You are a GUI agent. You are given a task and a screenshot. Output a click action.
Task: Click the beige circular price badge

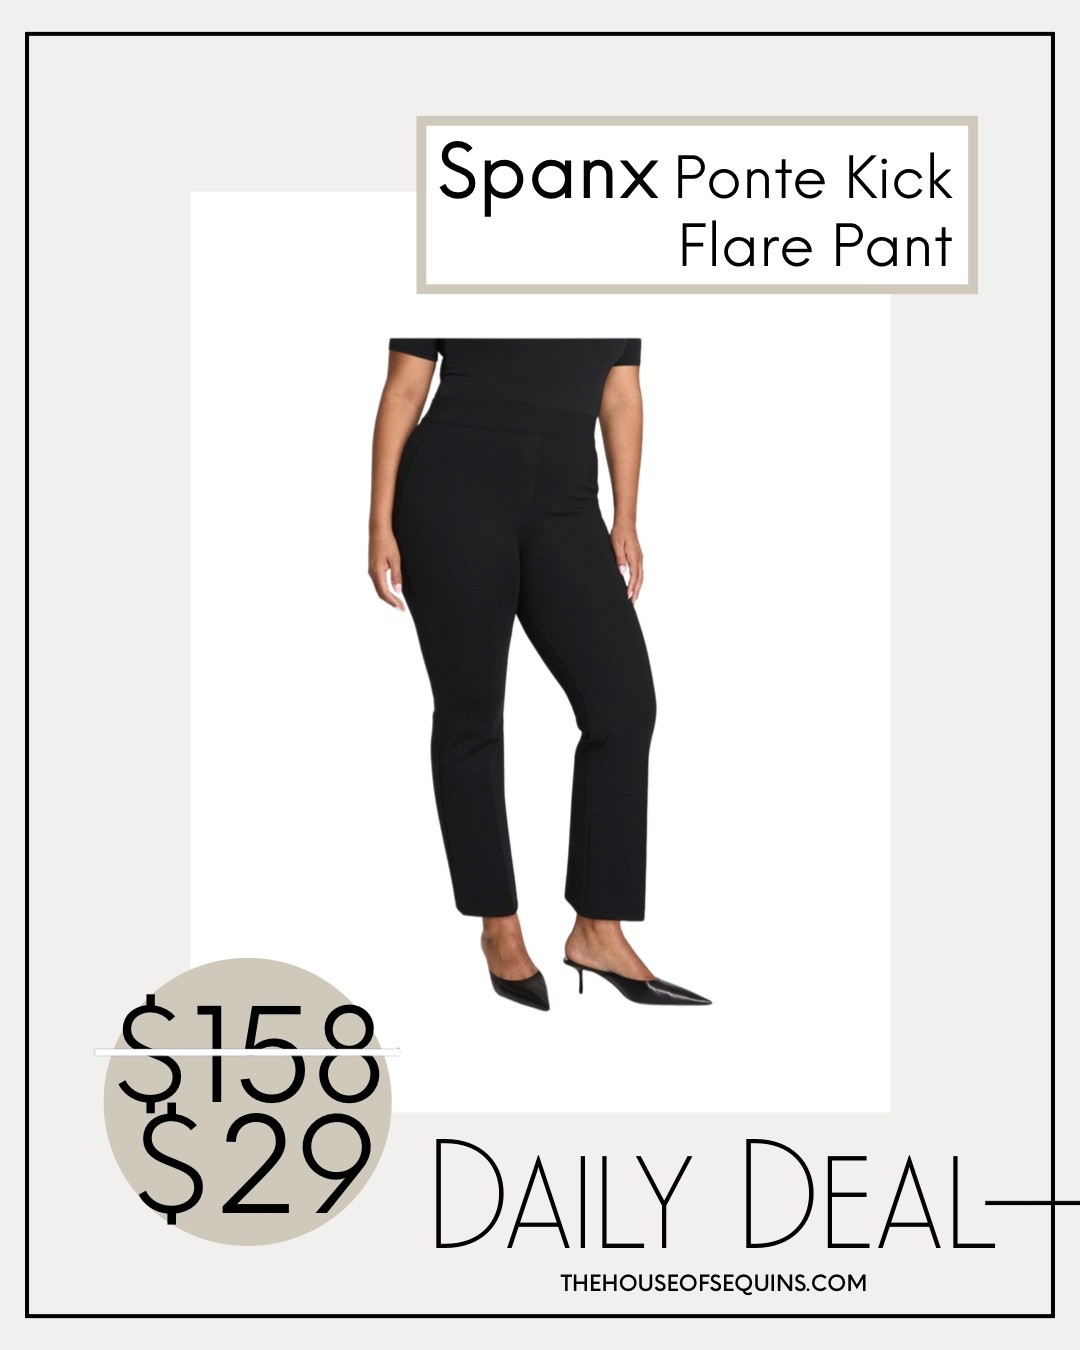(247, 1102)
